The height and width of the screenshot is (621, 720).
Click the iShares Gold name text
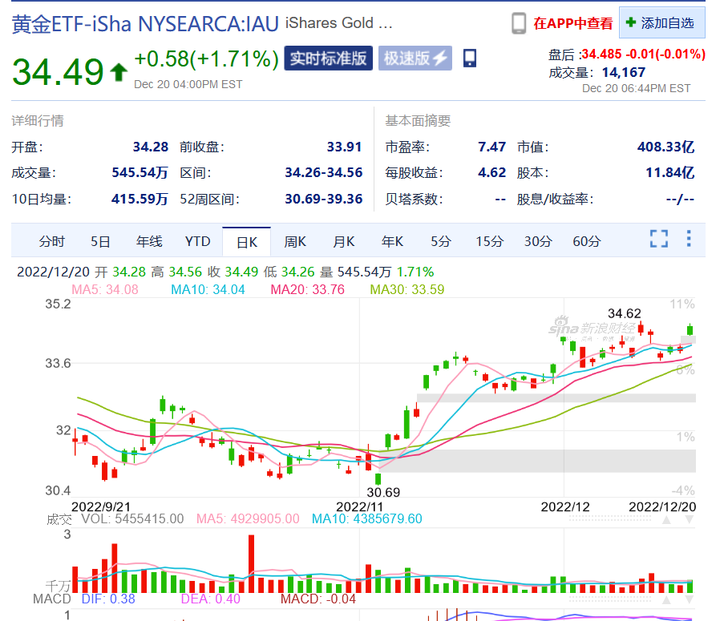[x=339, y=23]
